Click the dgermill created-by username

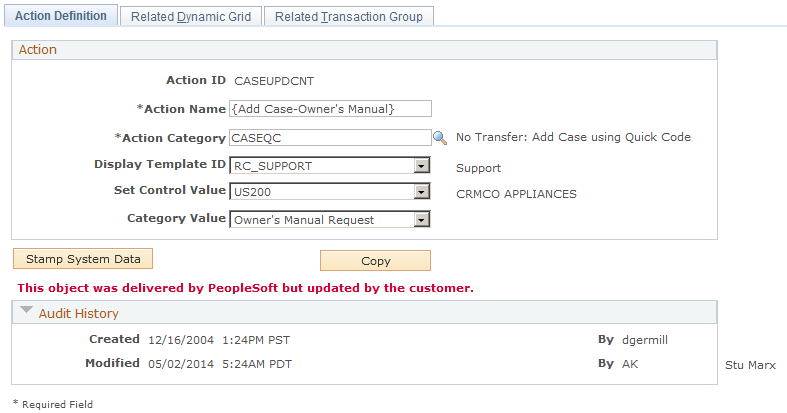point(645,340)
